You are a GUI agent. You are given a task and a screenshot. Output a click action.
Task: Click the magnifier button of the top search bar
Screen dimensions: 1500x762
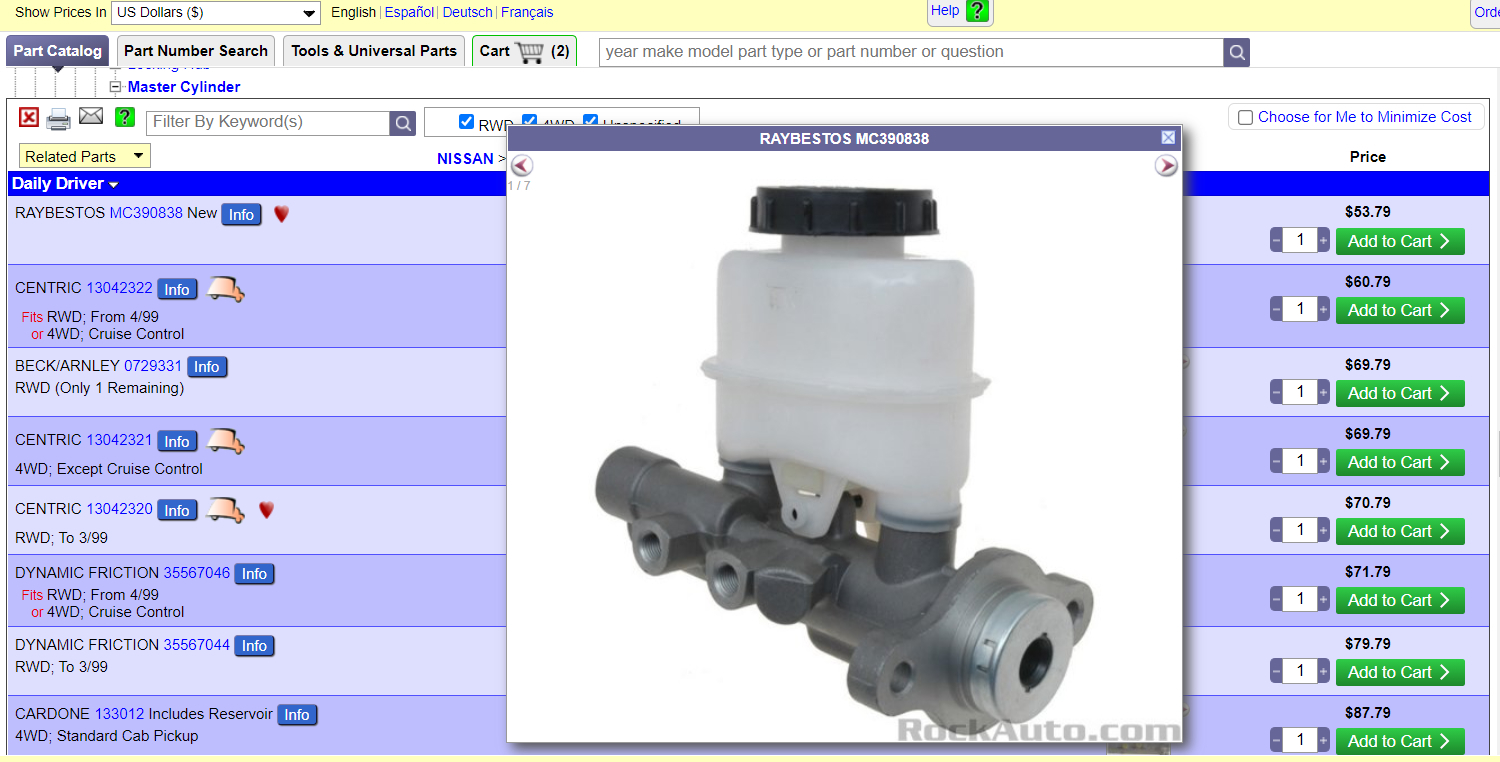pos(1237,53)
